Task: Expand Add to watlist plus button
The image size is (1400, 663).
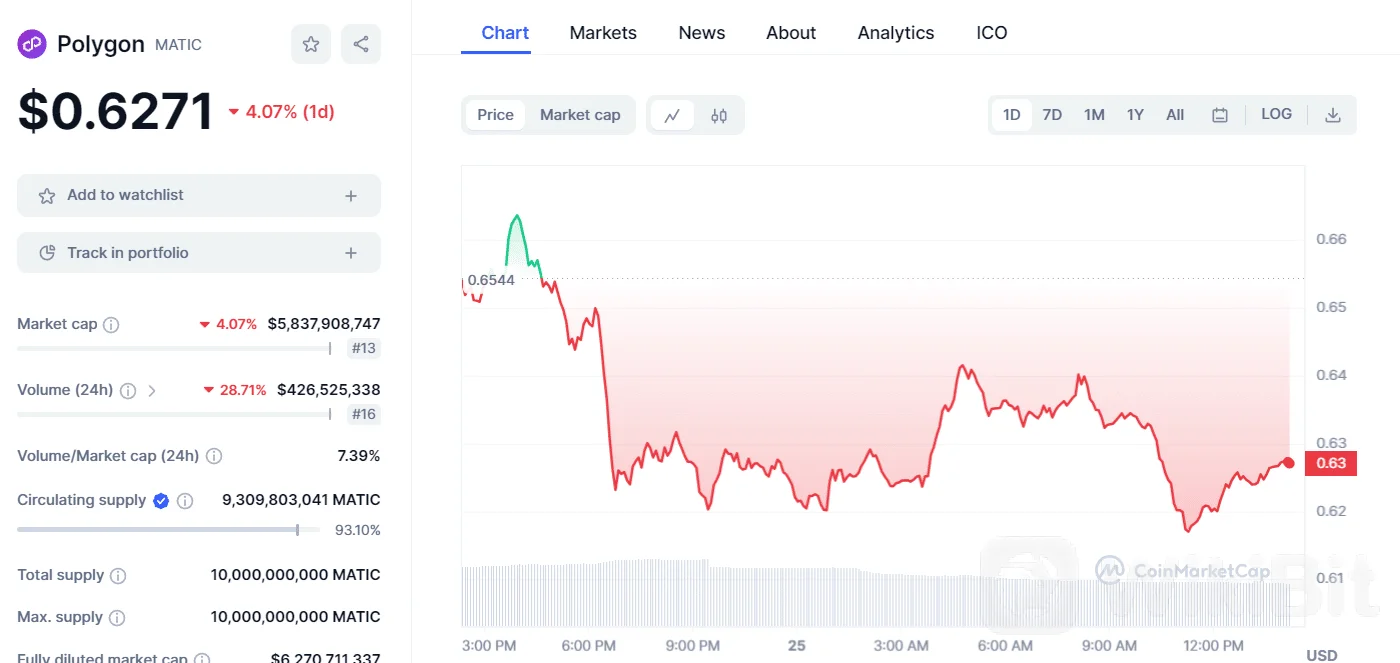Action: tap(351, 196)
